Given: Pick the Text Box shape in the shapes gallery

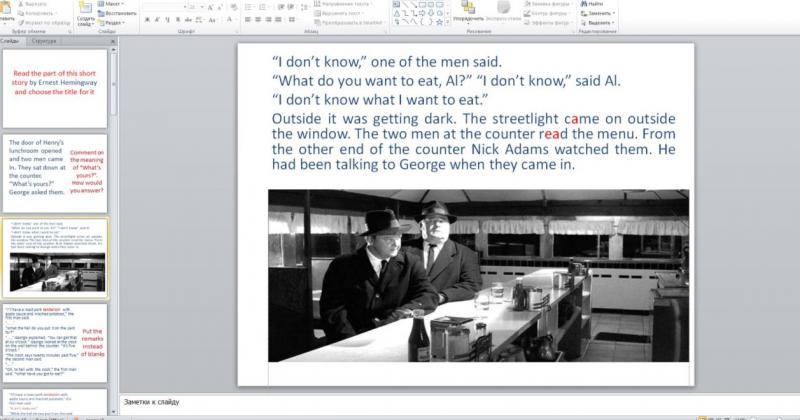Looking at the screenshot, I should (396, 5).
